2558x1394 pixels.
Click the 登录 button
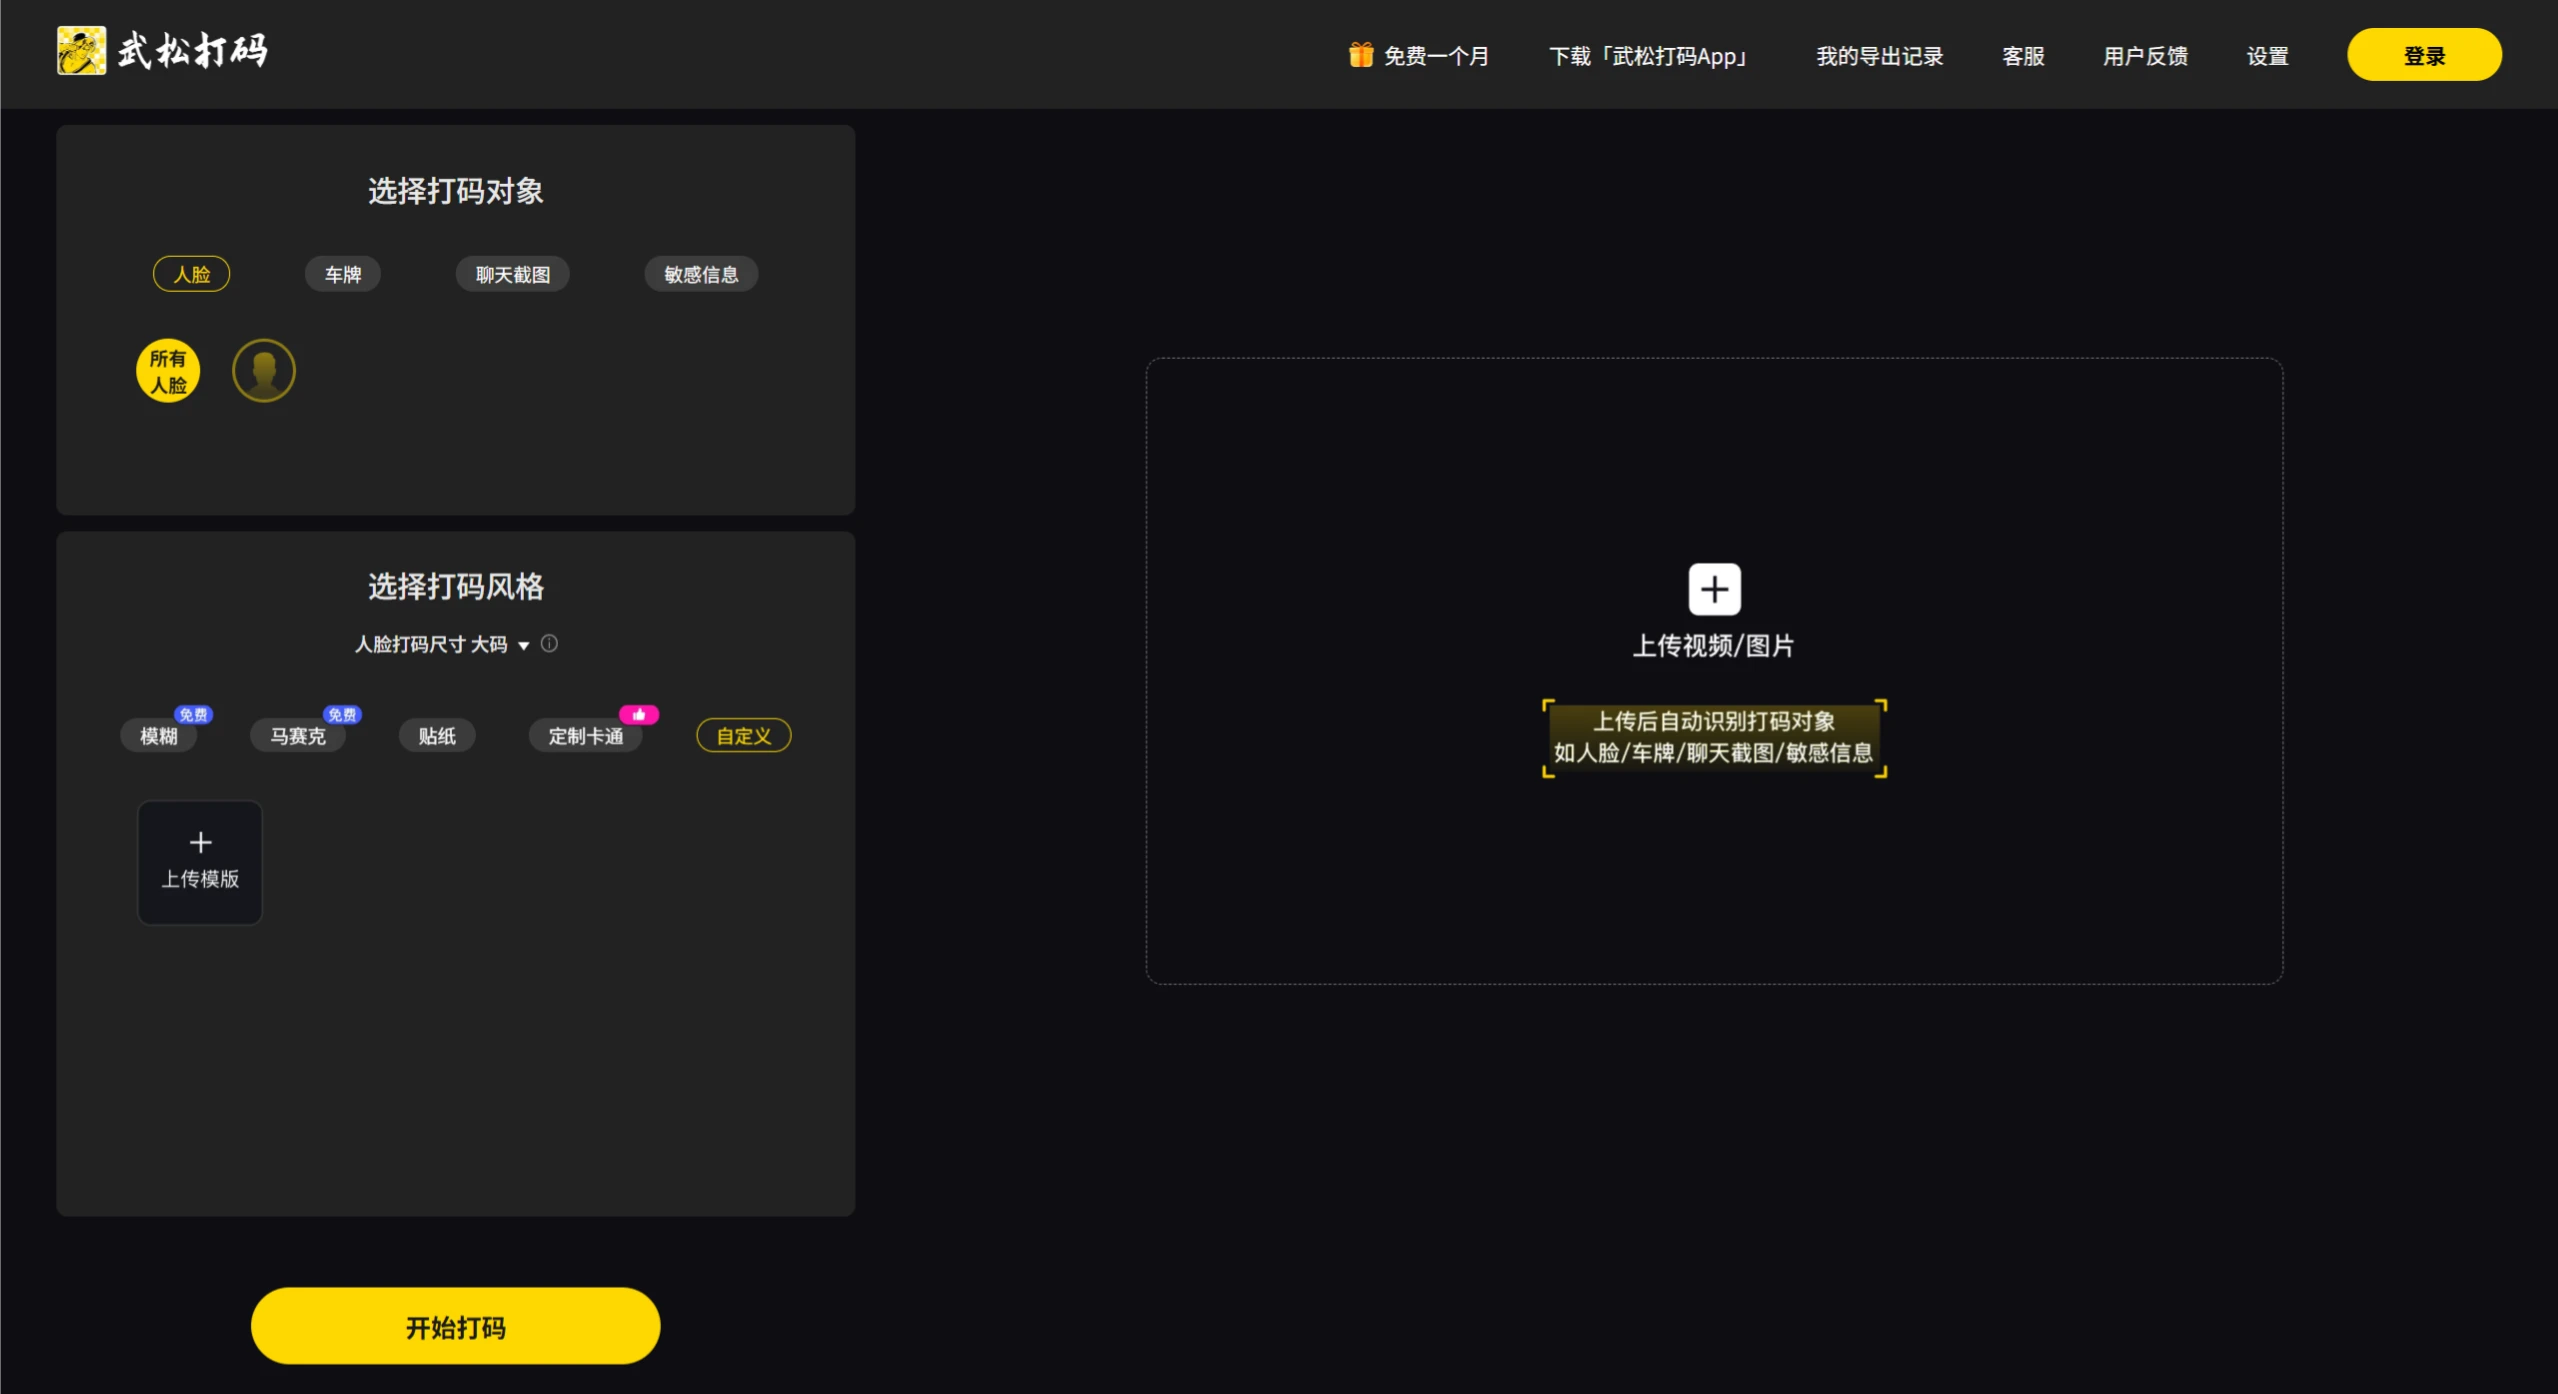2423,54
